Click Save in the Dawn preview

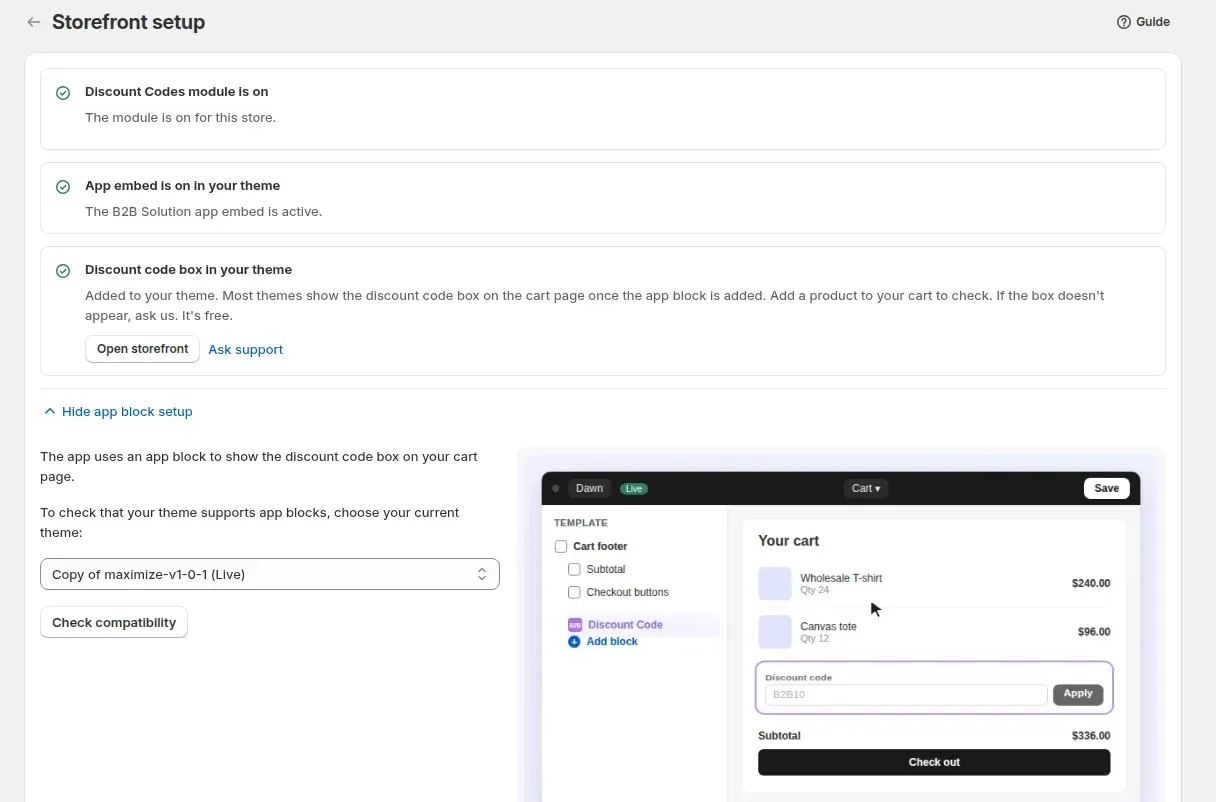point(1106,488)
